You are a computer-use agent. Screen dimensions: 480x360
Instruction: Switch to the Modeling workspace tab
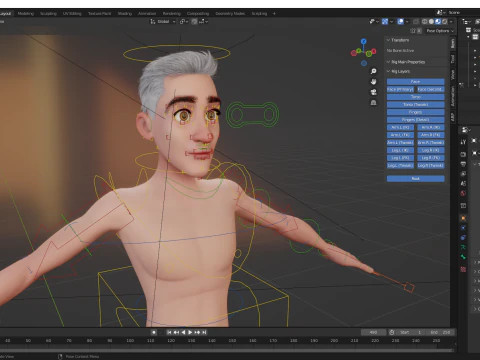pos(26,14)
